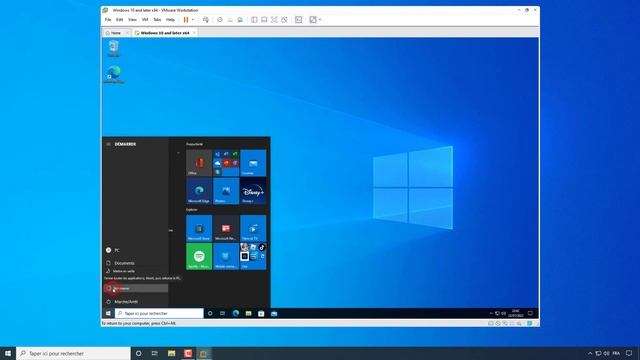This screenshot has height=360, width=640.
Task: Open Documents from Start menu
Action: click(x=135, y=263)
